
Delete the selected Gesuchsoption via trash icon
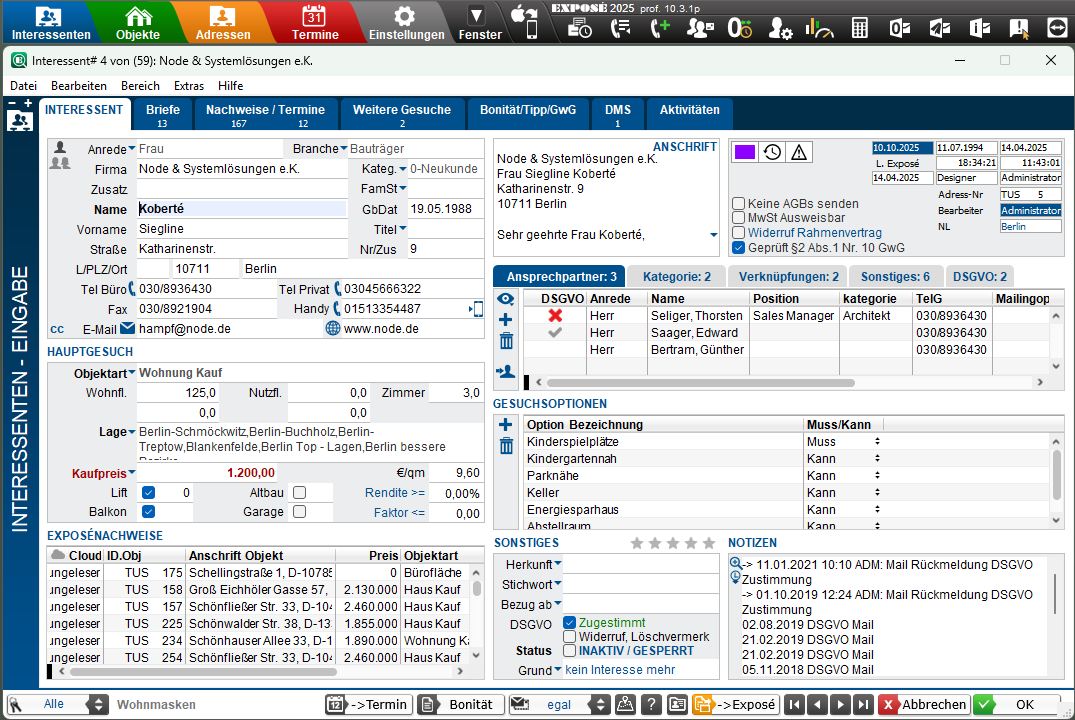tap(506, 446)
